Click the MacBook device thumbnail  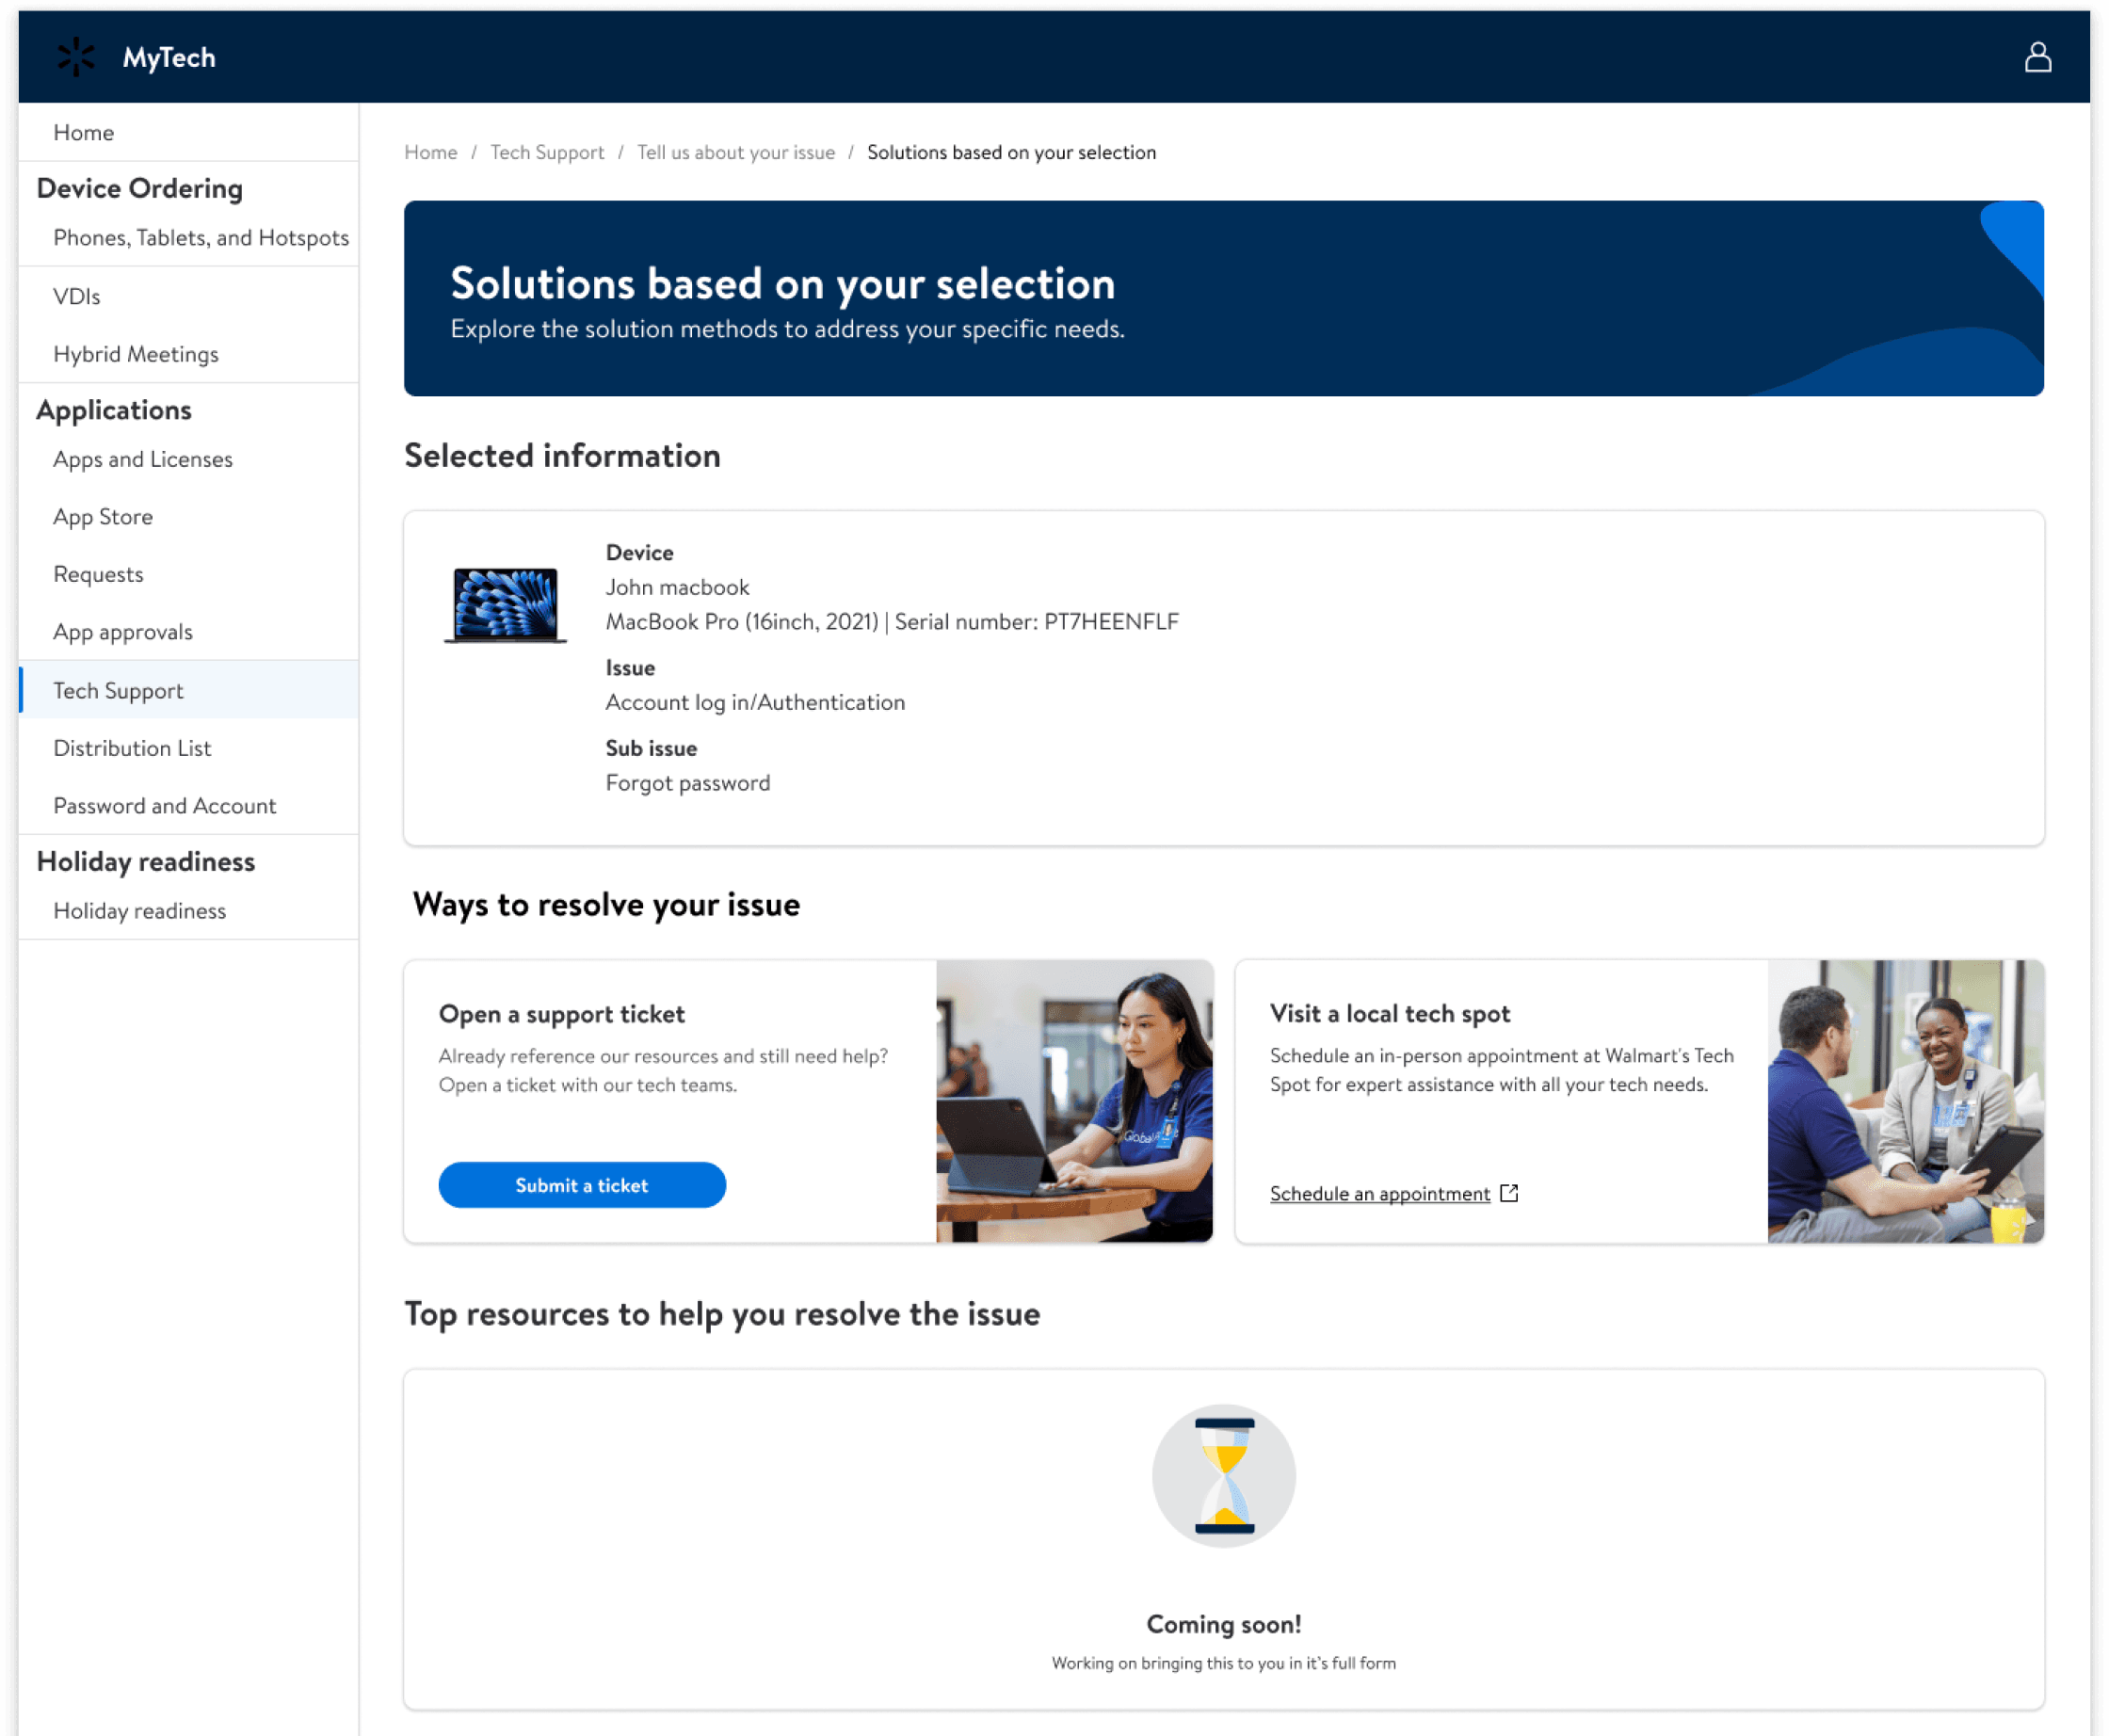pyautogui.click(x=505, y=605)
